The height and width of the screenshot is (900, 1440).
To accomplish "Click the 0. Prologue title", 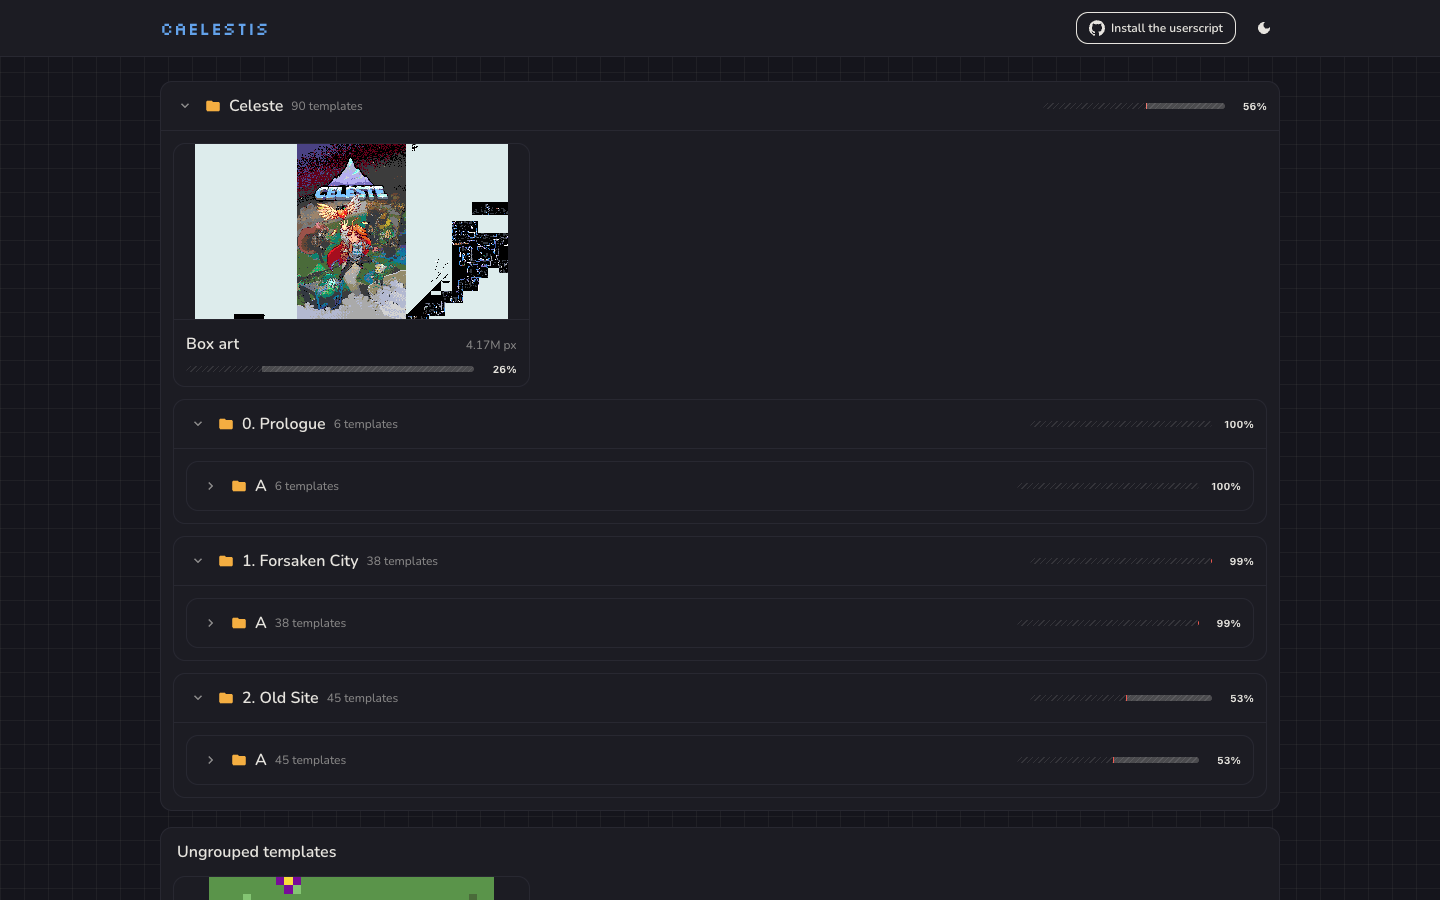I will [284, 424].
